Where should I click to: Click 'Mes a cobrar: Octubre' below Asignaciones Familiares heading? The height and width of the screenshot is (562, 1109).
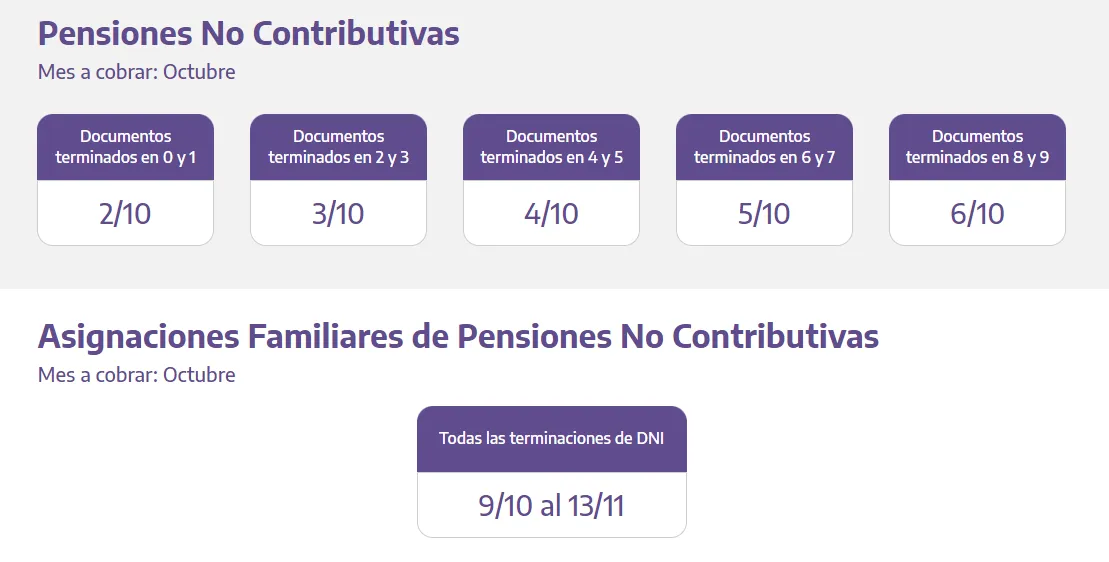click(x=136, y=375)
